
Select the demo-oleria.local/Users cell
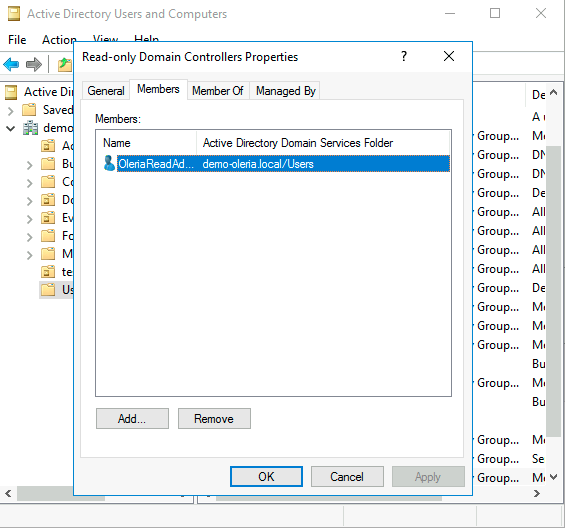pos(258,164)
